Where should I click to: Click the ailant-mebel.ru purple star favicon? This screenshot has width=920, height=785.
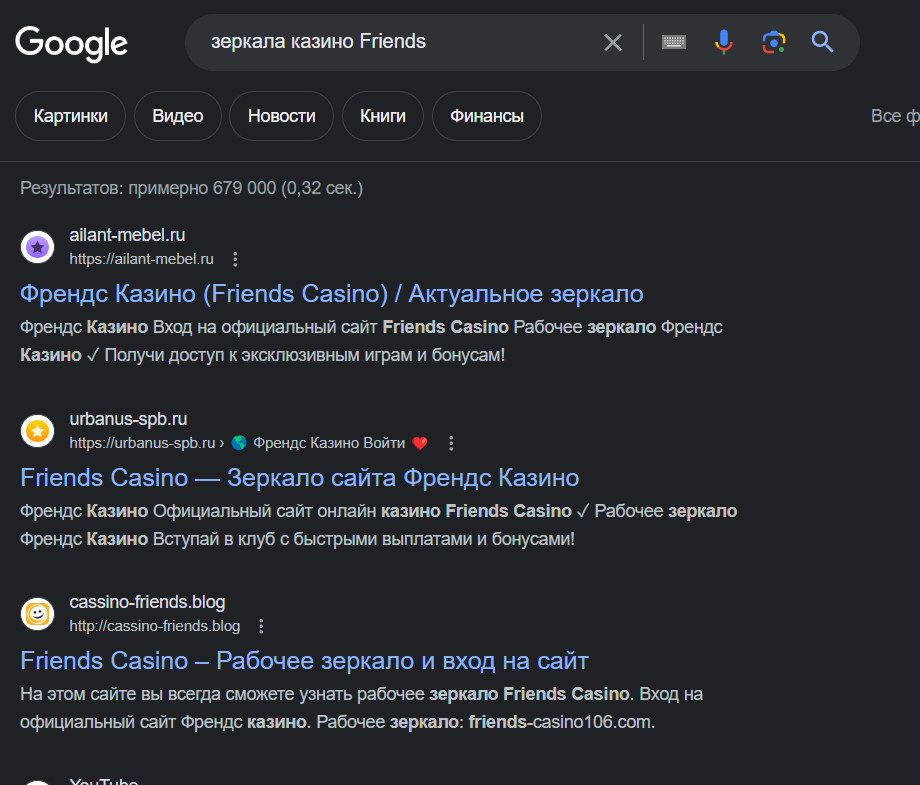point(38,247)
